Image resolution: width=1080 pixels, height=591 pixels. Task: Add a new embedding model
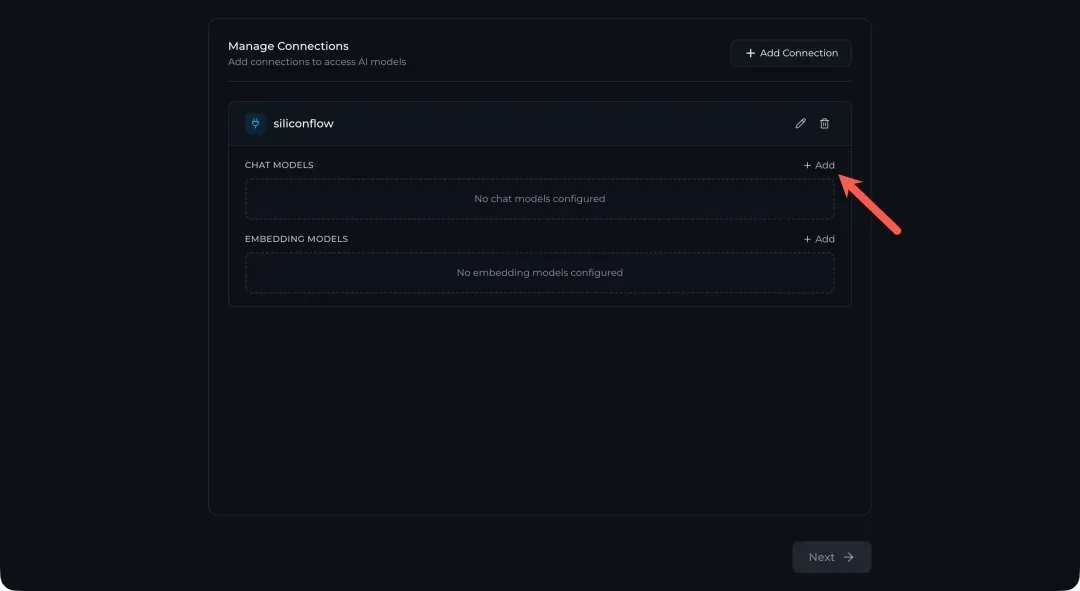click(819, 239)
